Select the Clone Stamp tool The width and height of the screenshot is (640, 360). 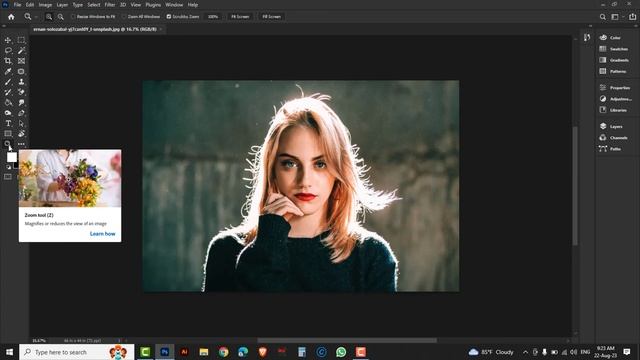21,82
